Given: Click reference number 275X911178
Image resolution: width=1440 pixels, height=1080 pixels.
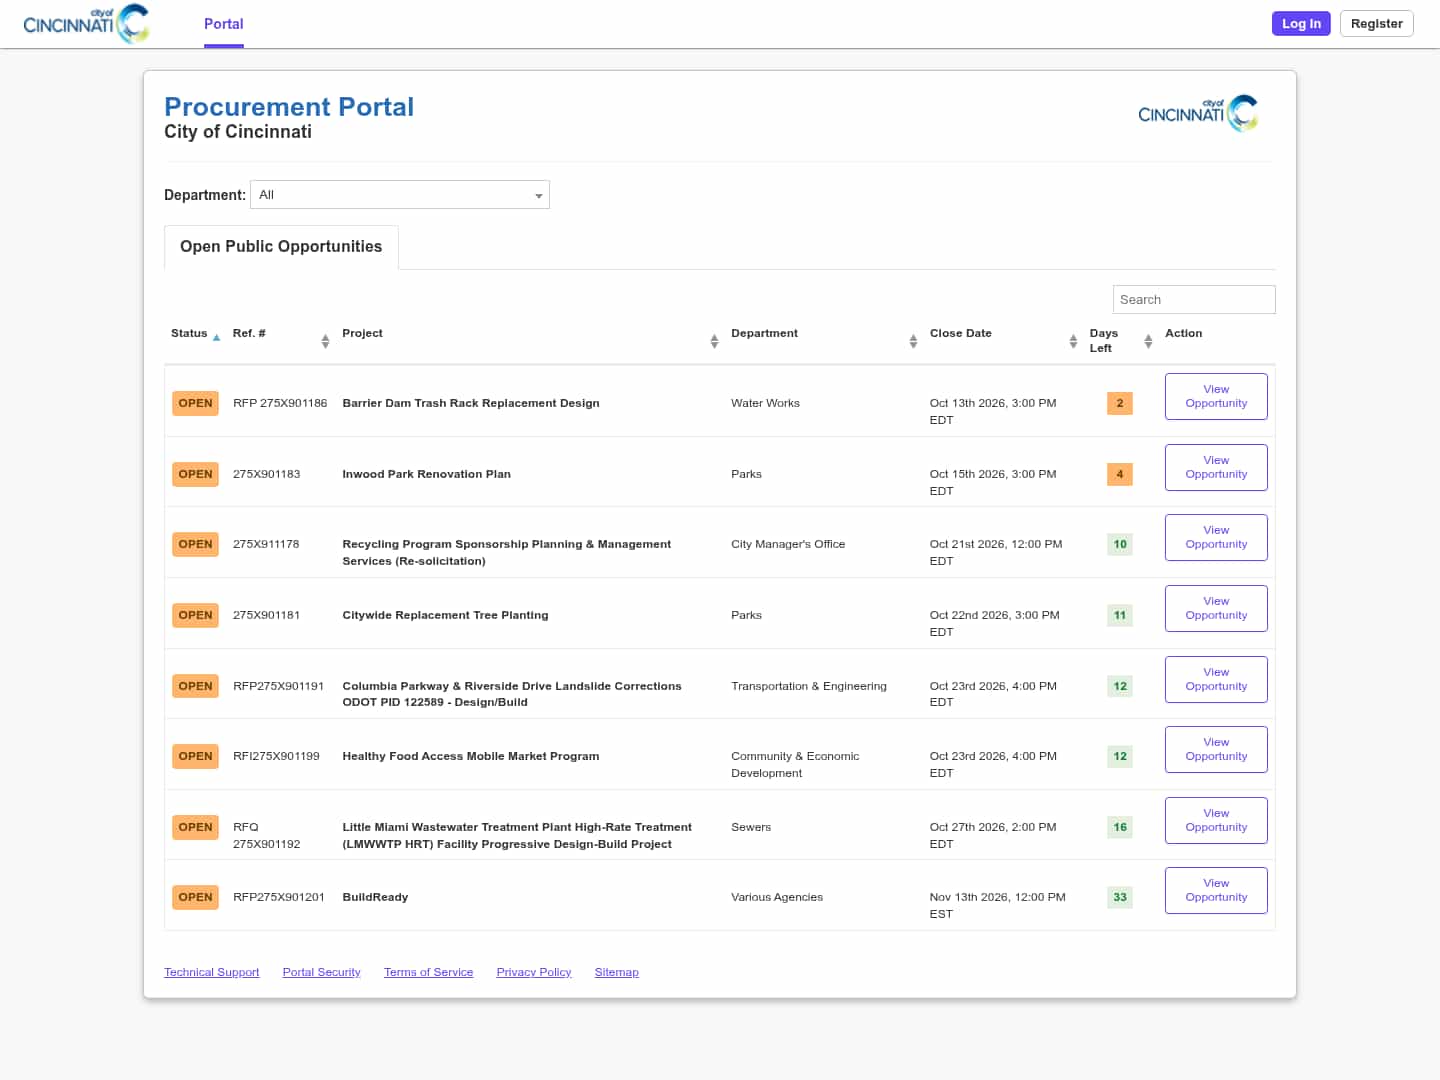Looking at the screenshot, I should [x=266, y=544].
